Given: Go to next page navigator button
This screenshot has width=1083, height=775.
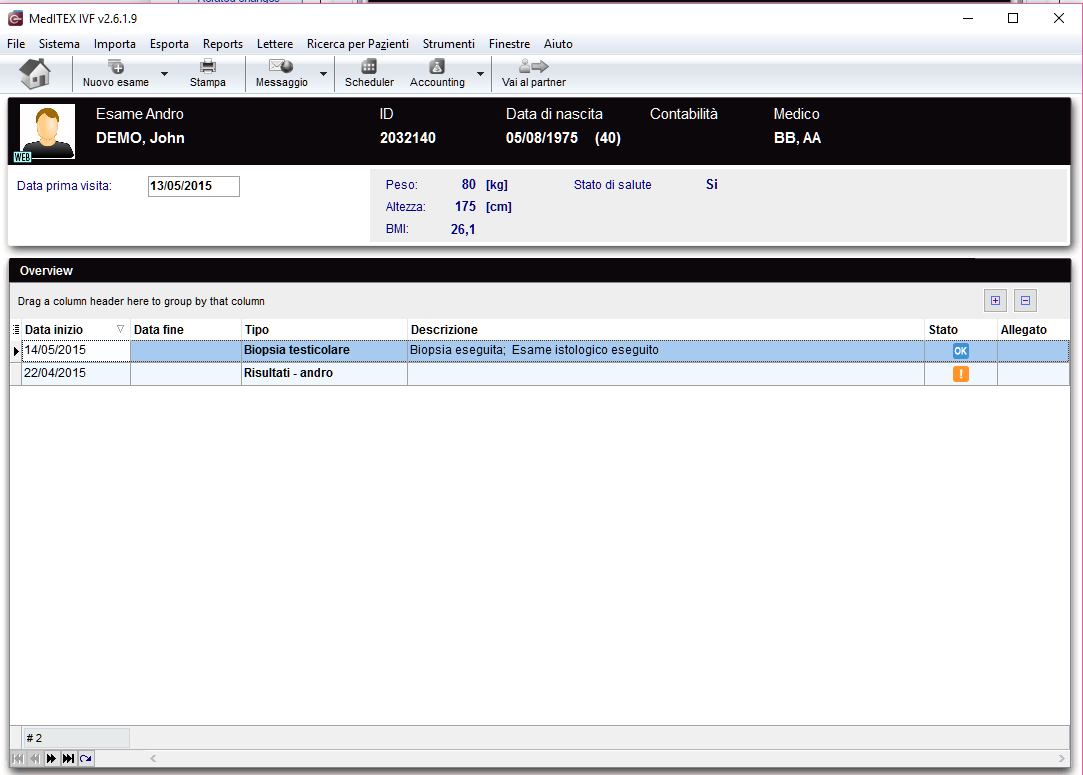Looking at the screenshot, I should (x=51, y=758).
